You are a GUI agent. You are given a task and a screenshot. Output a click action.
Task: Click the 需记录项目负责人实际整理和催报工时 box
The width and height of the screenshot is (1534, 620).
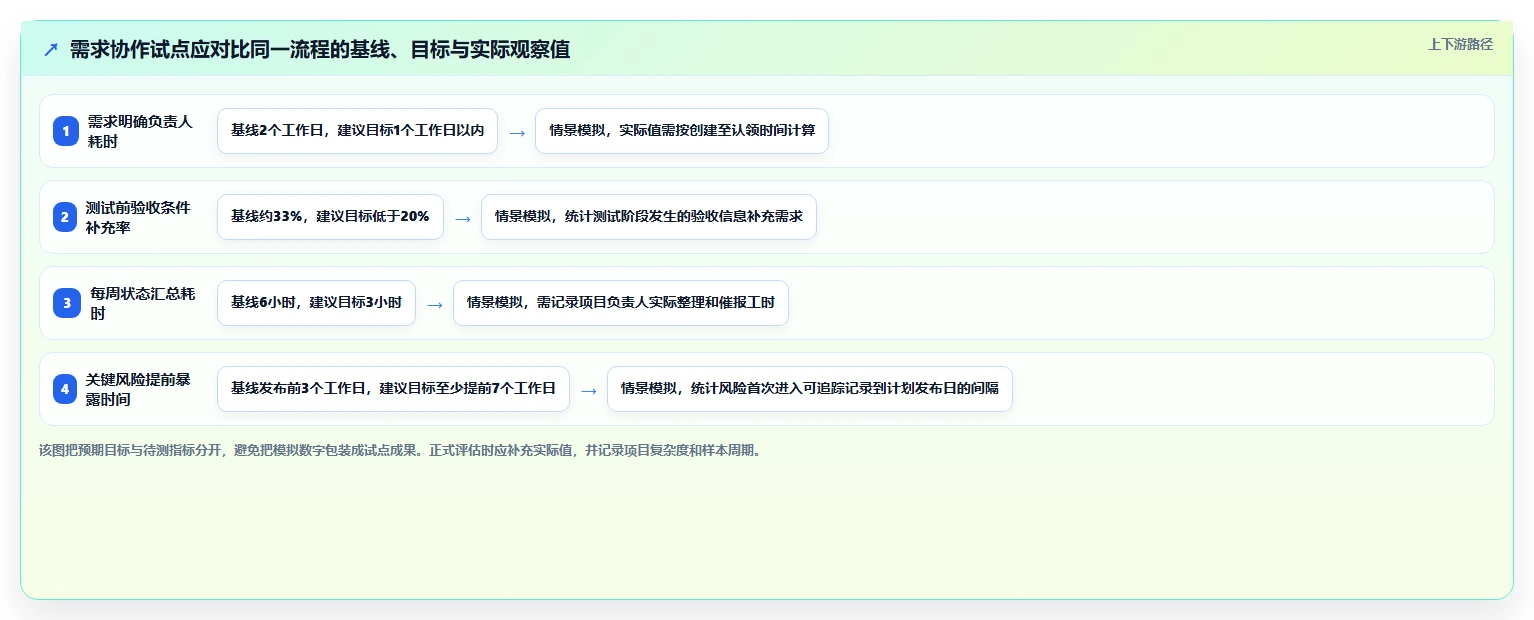tap(621, 303)
